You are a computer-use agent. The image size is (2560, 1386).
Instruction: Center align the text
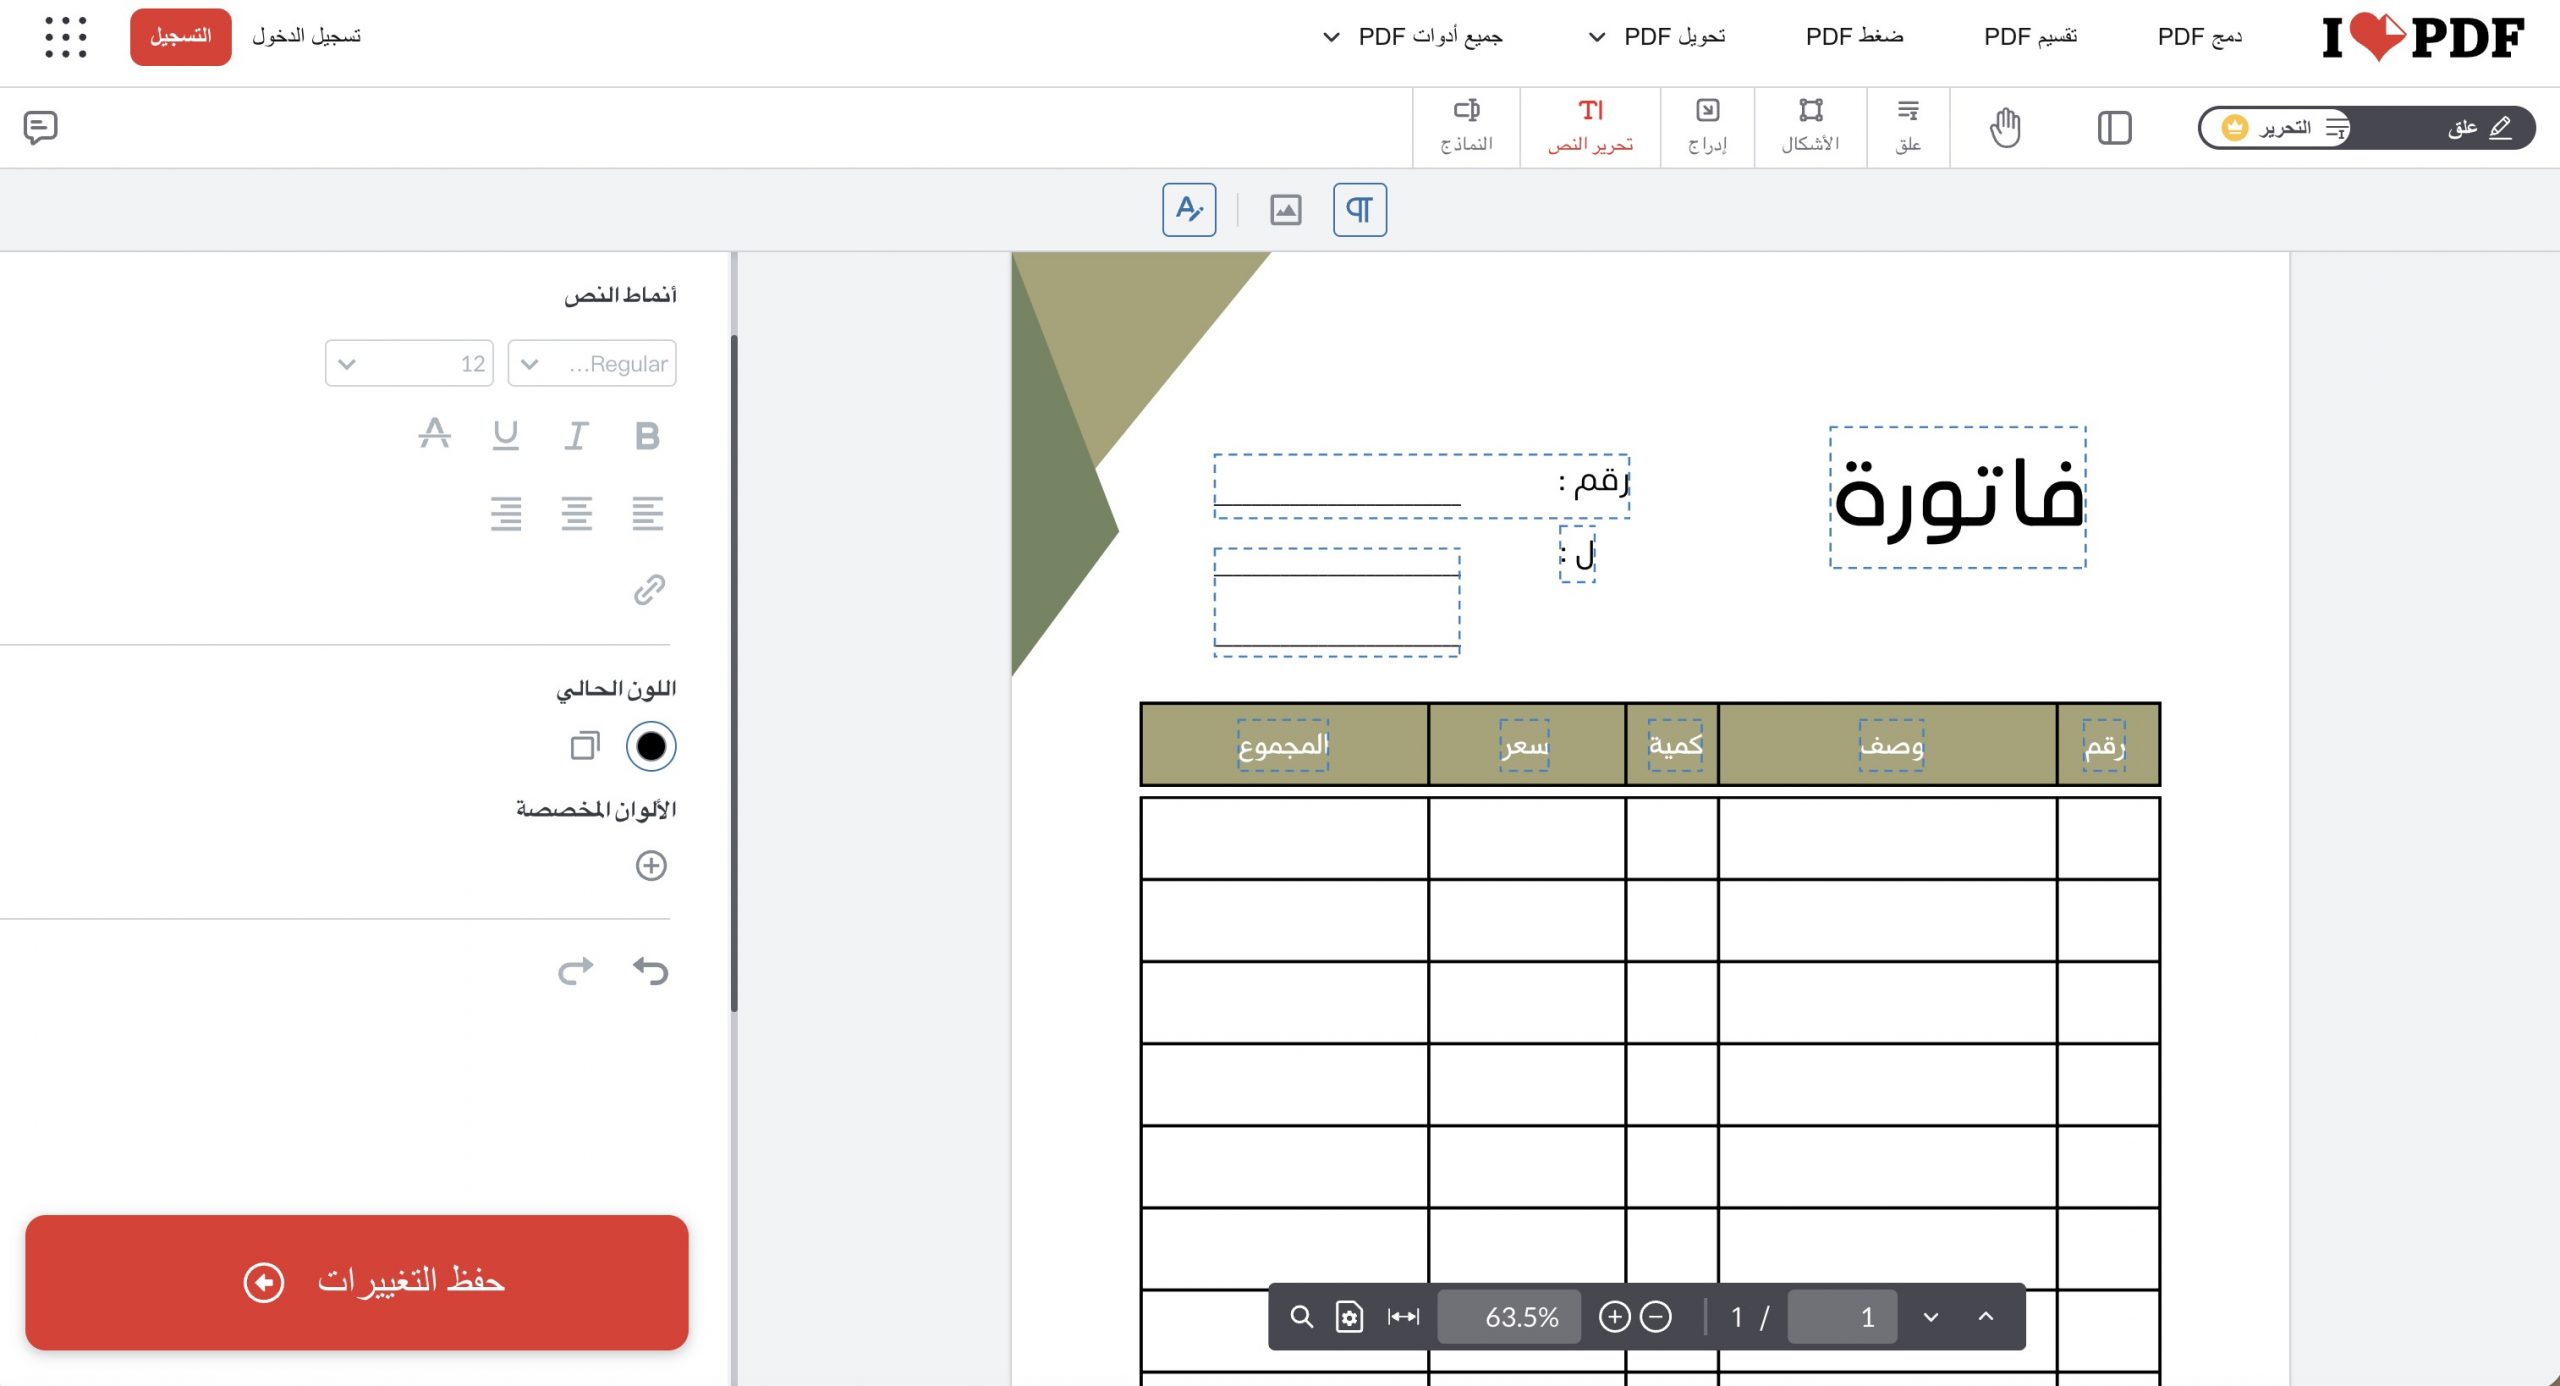click(576, 513)
